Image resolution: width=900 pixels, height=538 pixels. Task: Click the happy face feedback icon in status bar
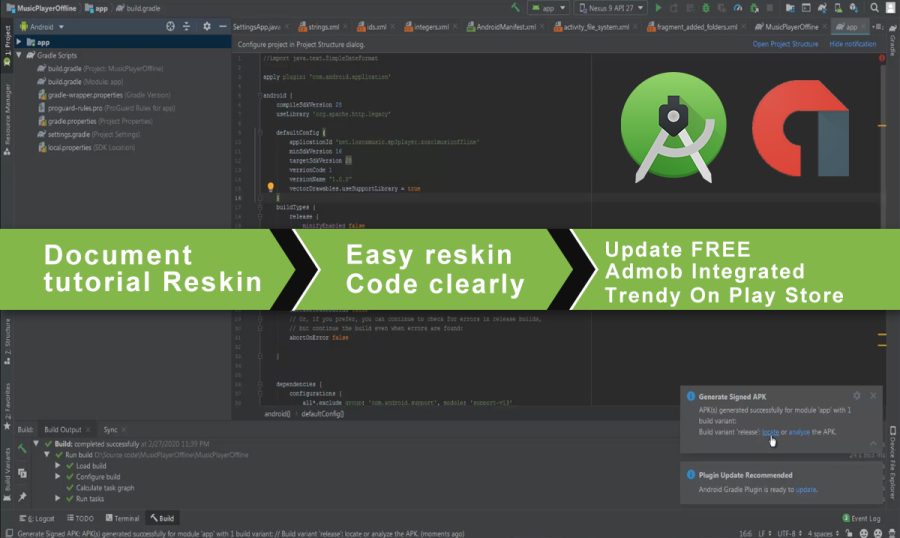(x=864, y=533)
